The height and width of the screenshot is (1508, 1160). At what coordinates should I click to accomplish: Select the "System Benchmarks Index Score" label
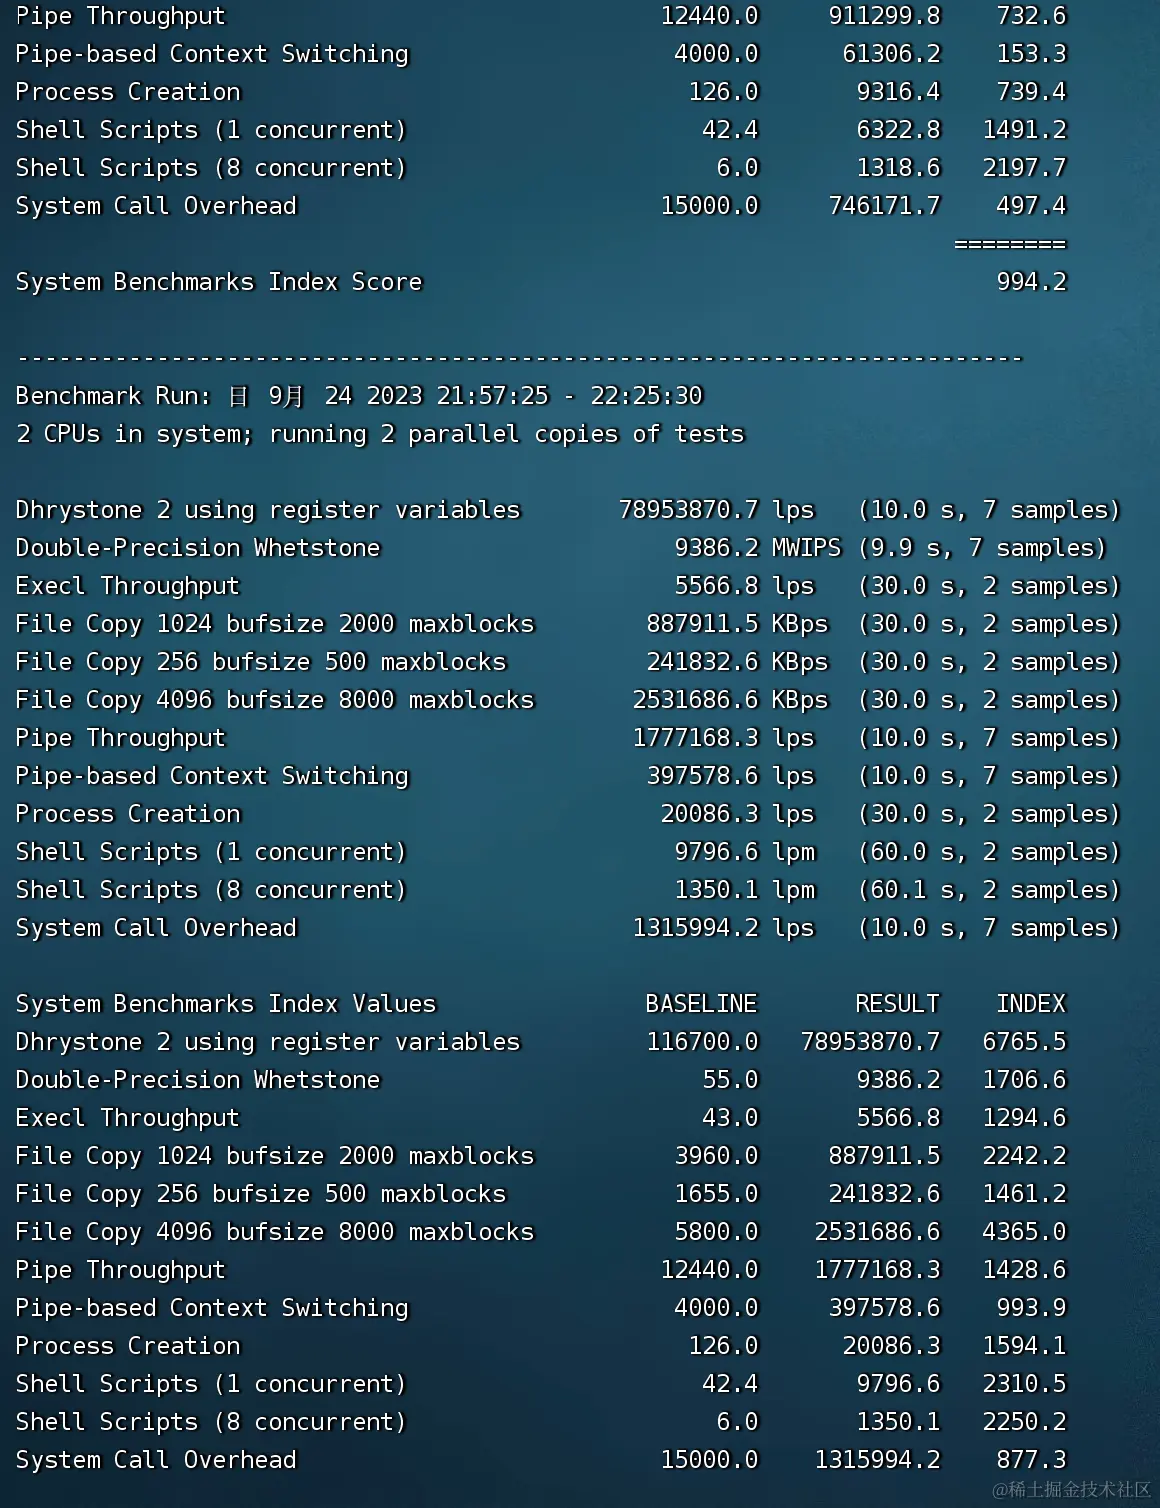pyautogui.click(x=219, y=282)
